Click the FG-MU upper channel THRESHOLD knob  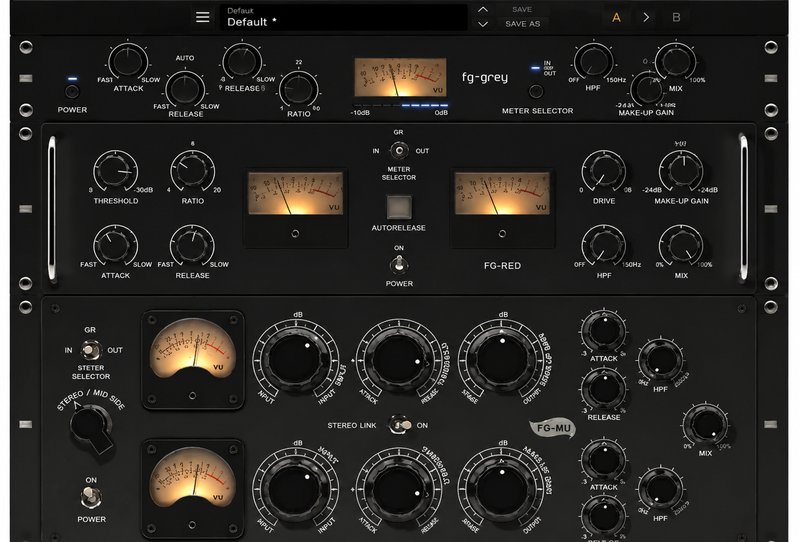(399, 359)
